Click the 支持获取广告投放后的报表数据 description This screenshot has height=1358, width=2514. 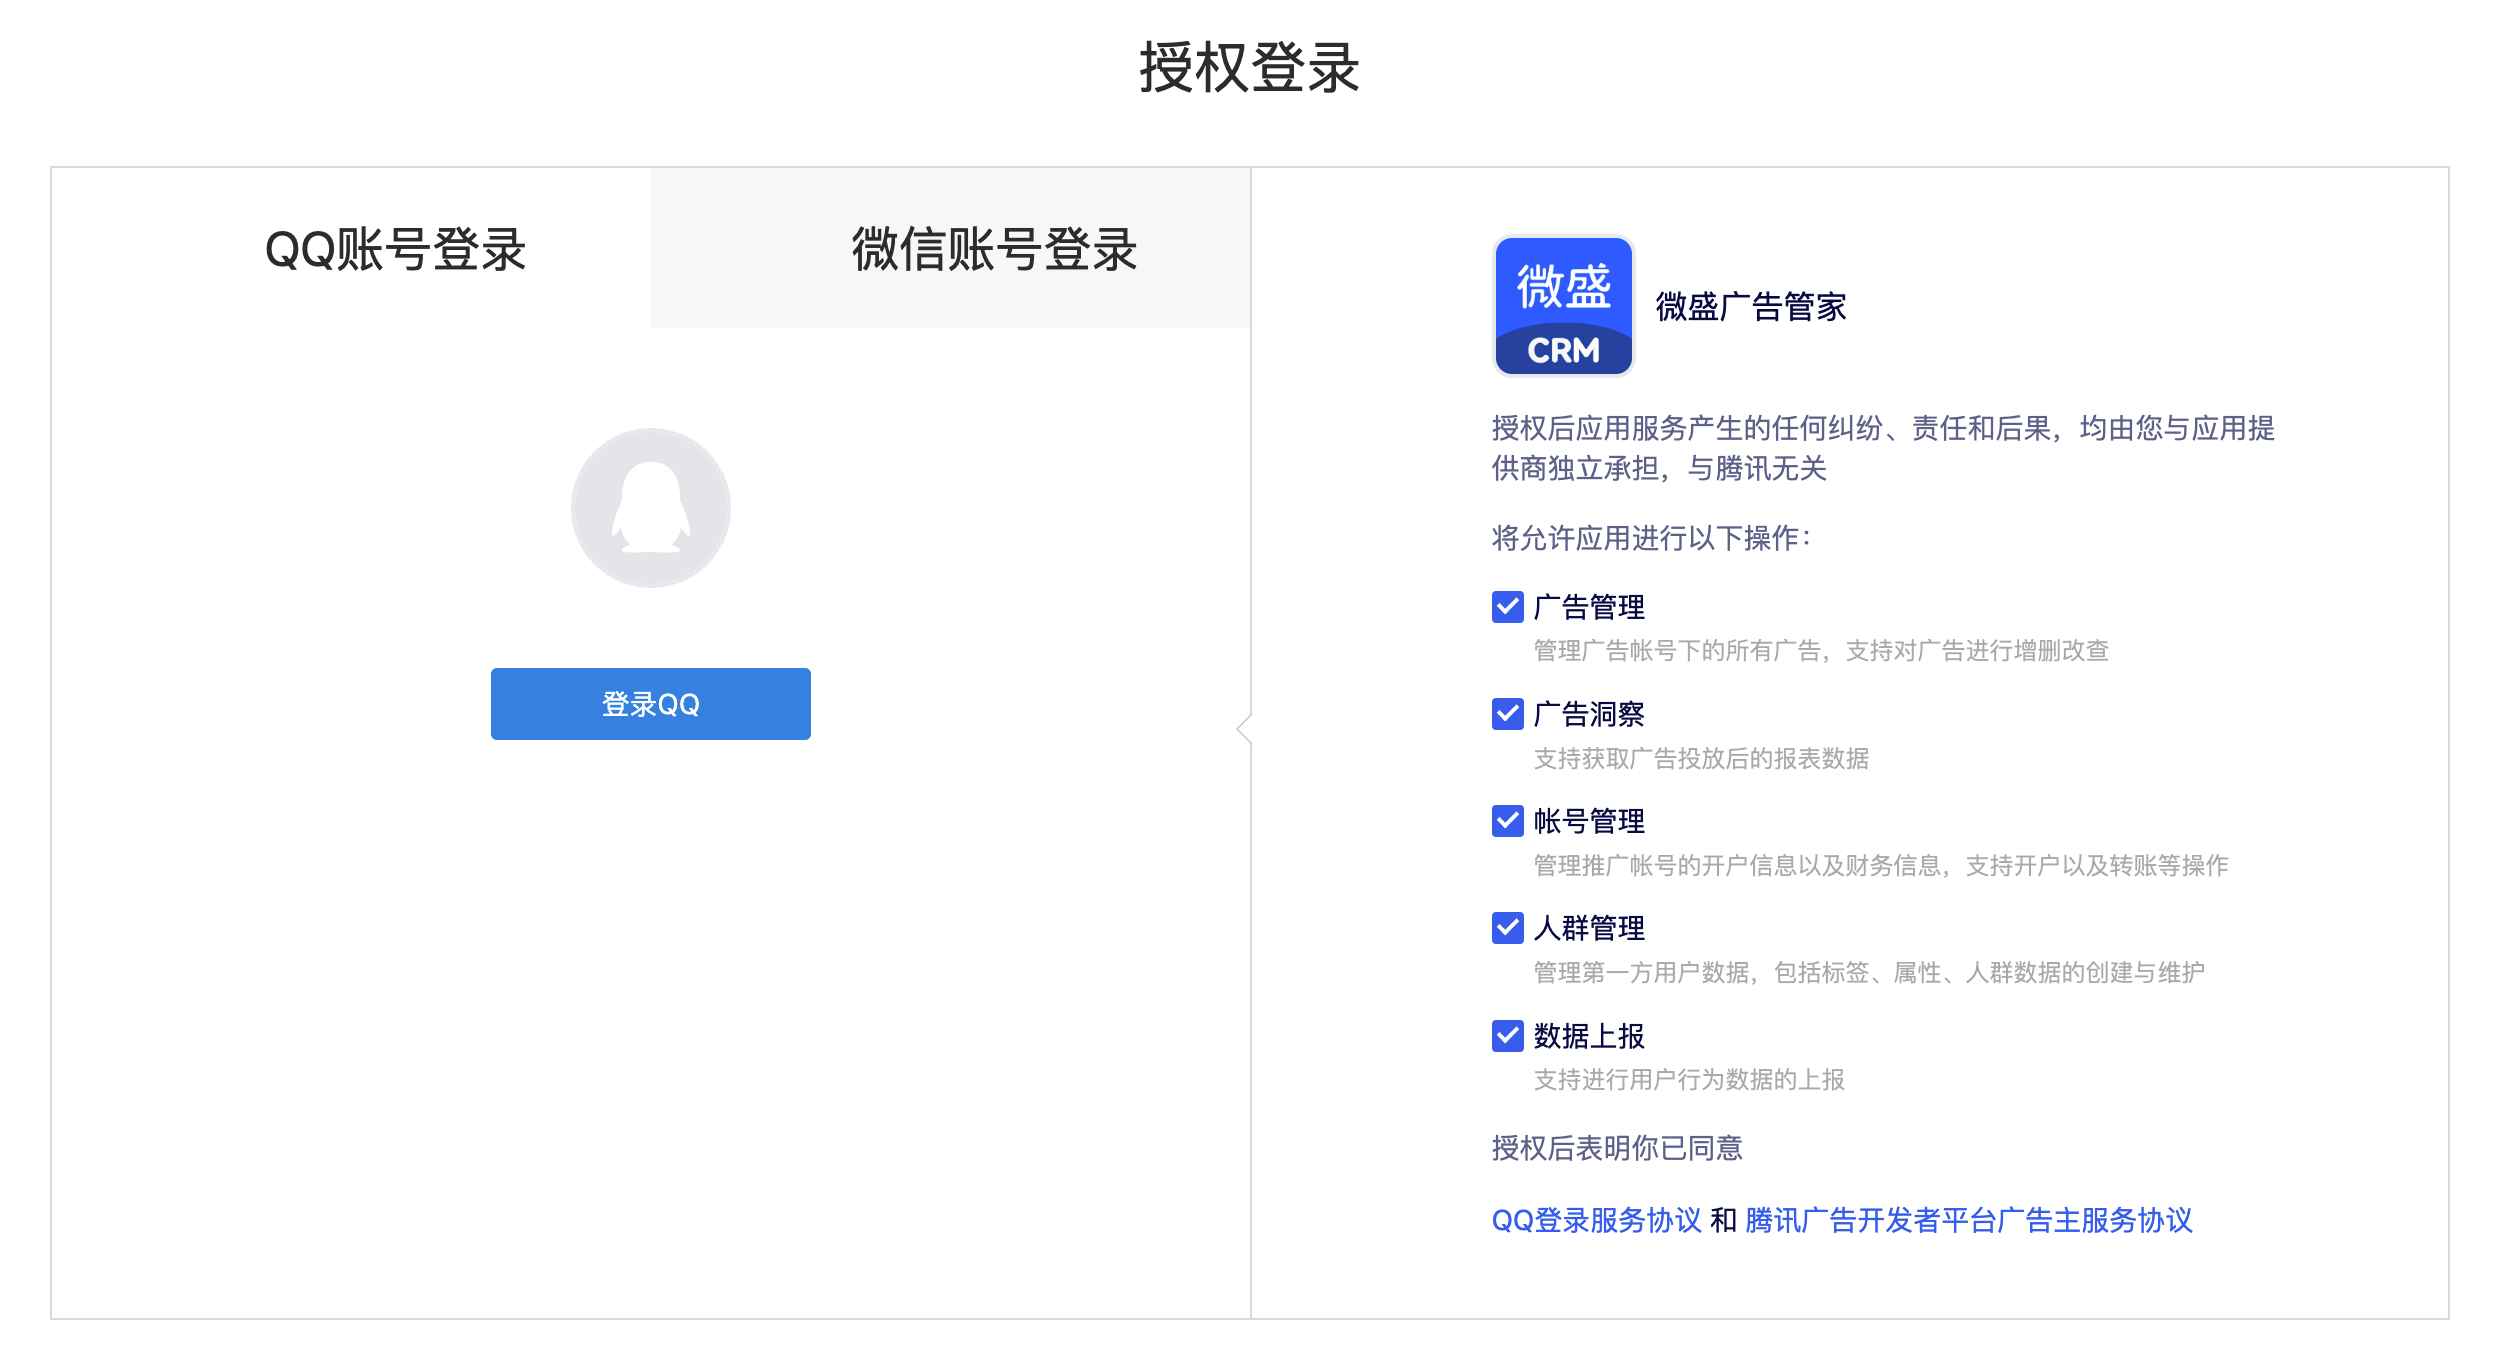(1701, 759)
